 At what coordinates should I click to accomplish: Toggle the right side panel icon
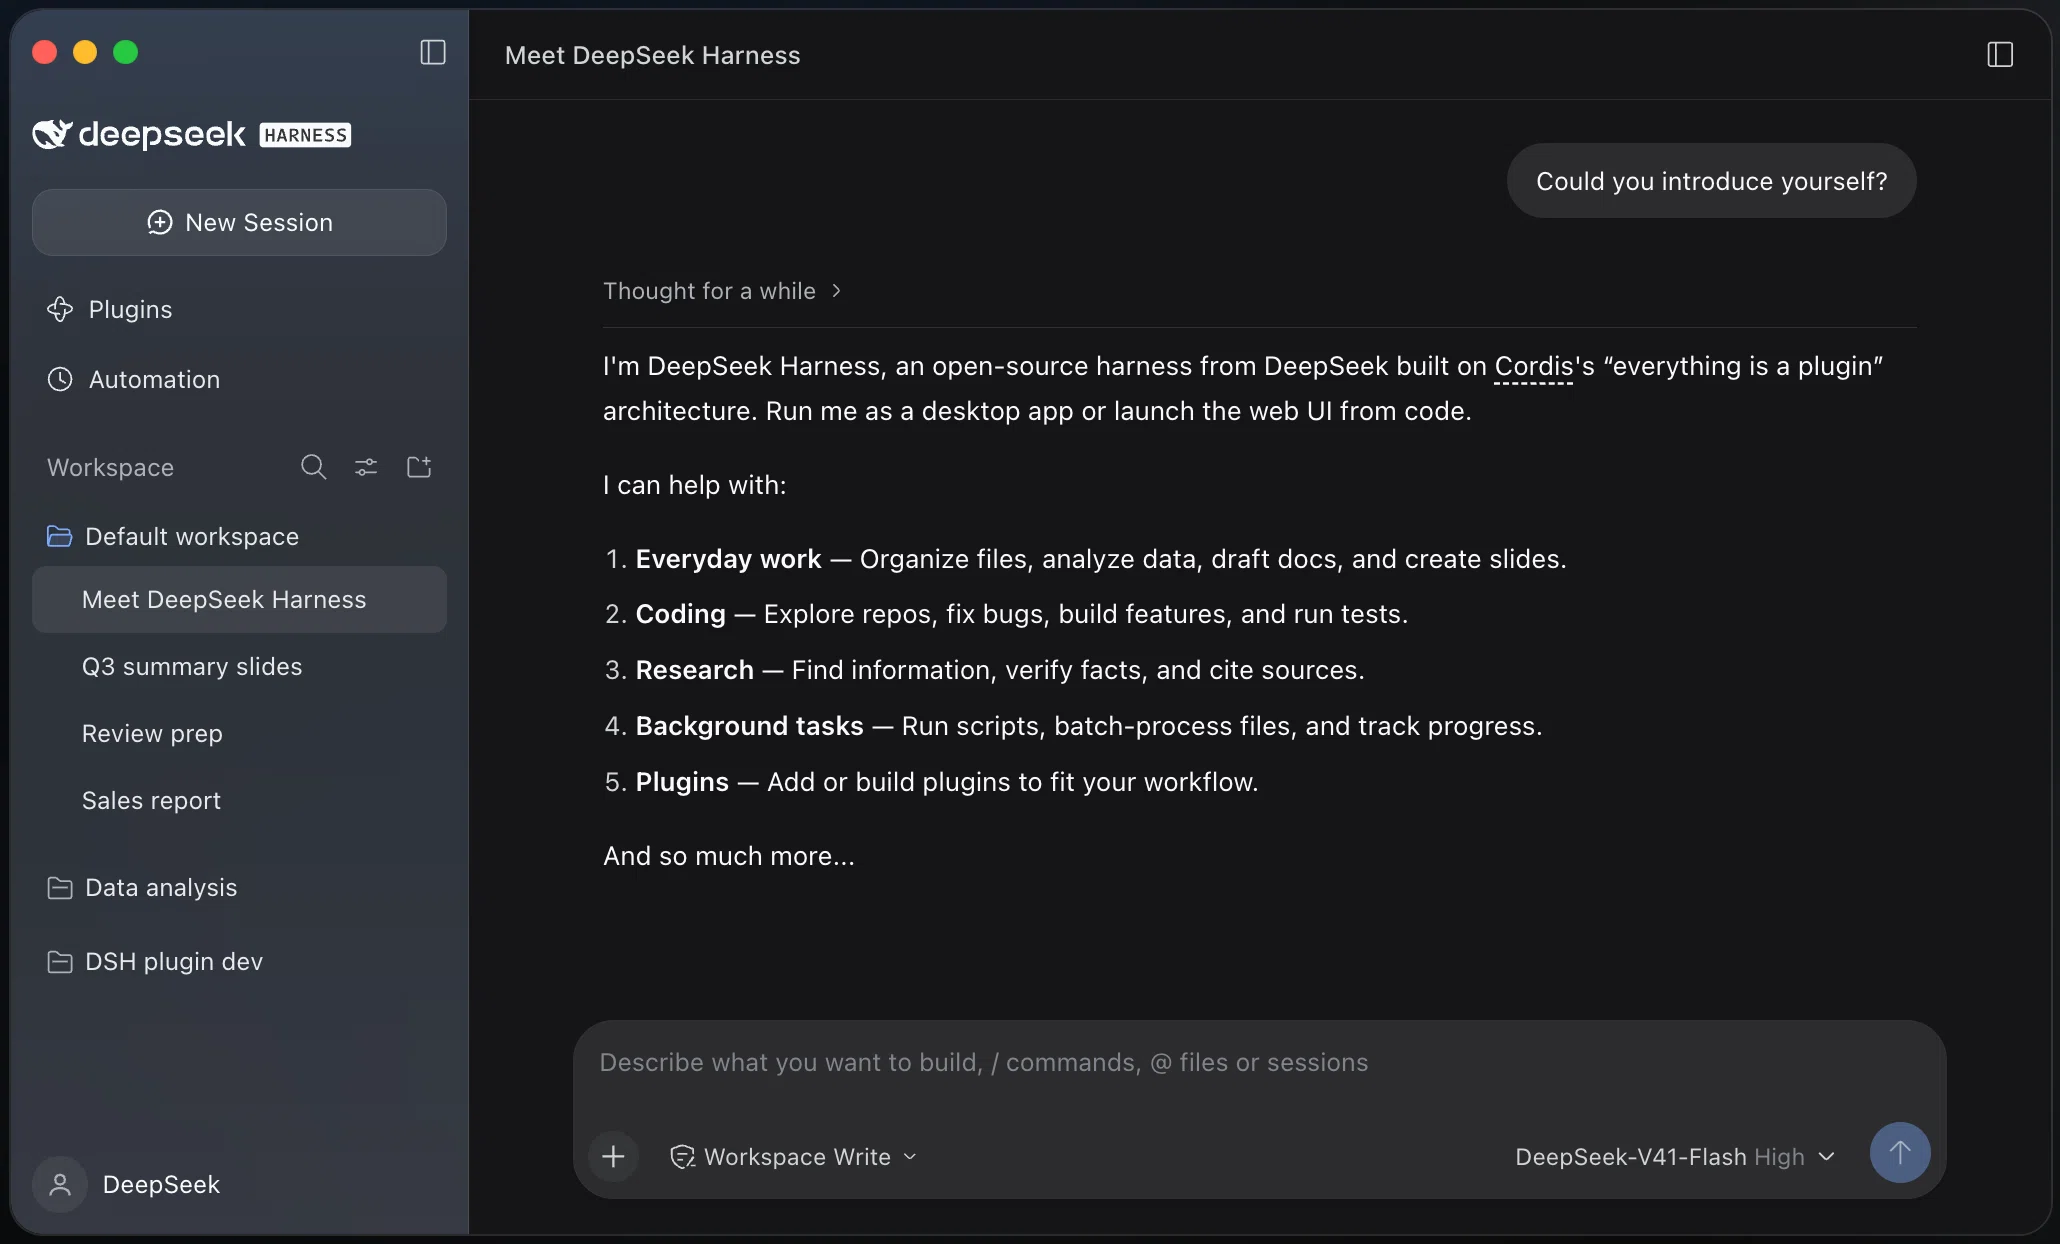point(2000,54)
